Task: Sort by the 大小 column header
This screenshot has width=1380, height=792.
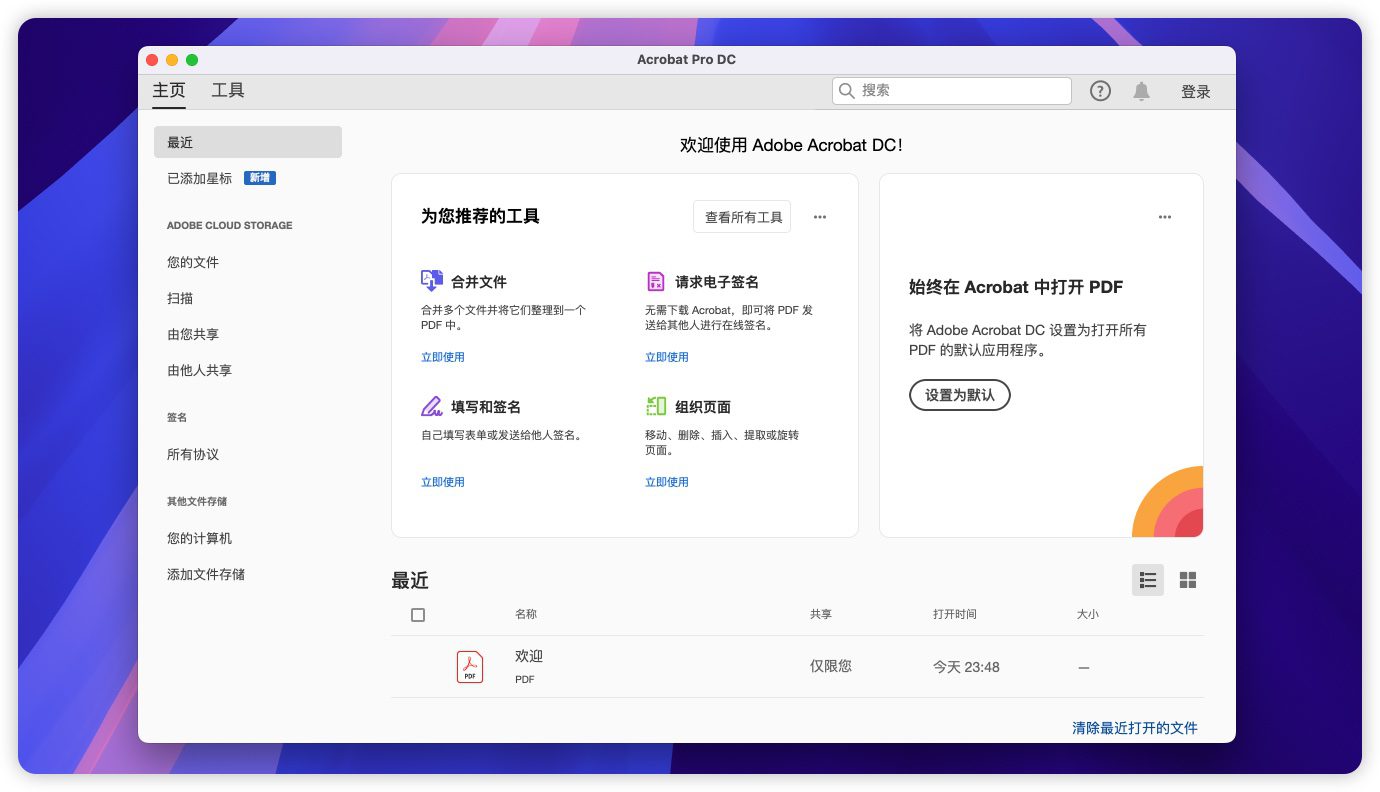Action: pyautogui.click(x=1088, y=614)
